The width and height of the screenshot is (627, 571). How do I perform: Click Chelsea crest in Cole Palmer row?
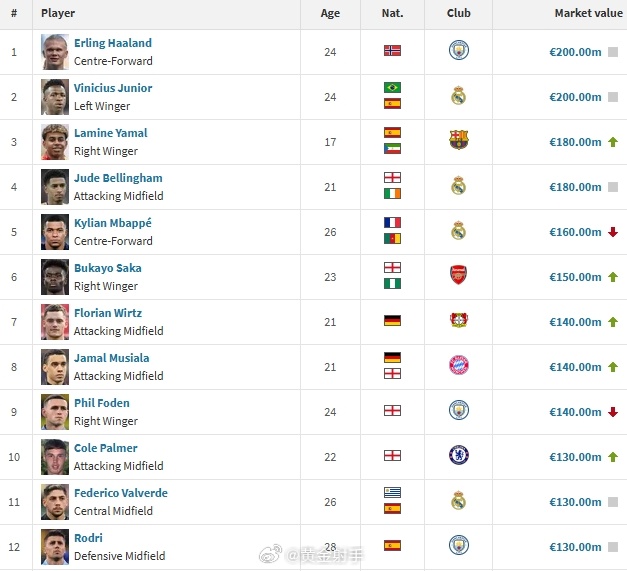click(x=459, y=455)
